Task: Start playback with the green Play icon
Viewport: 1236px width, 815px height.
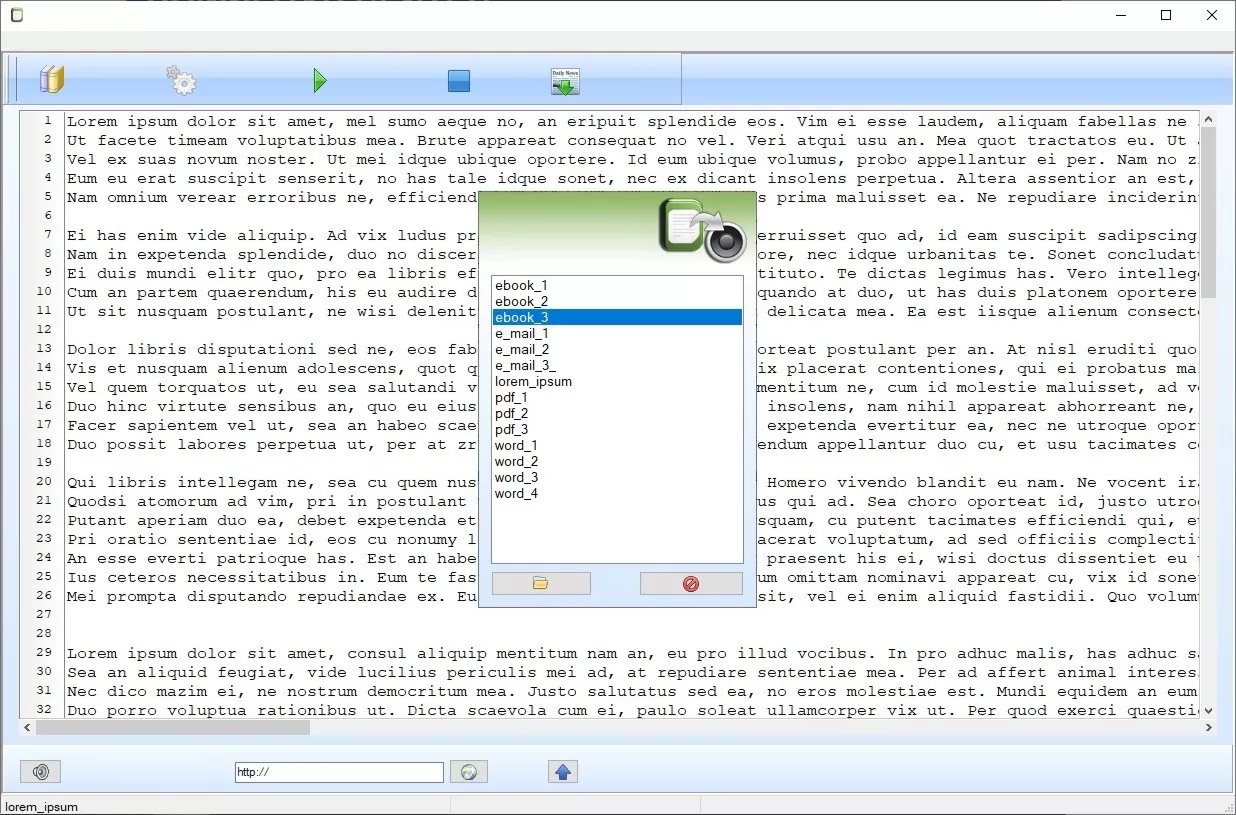Action: pos(320,80)
